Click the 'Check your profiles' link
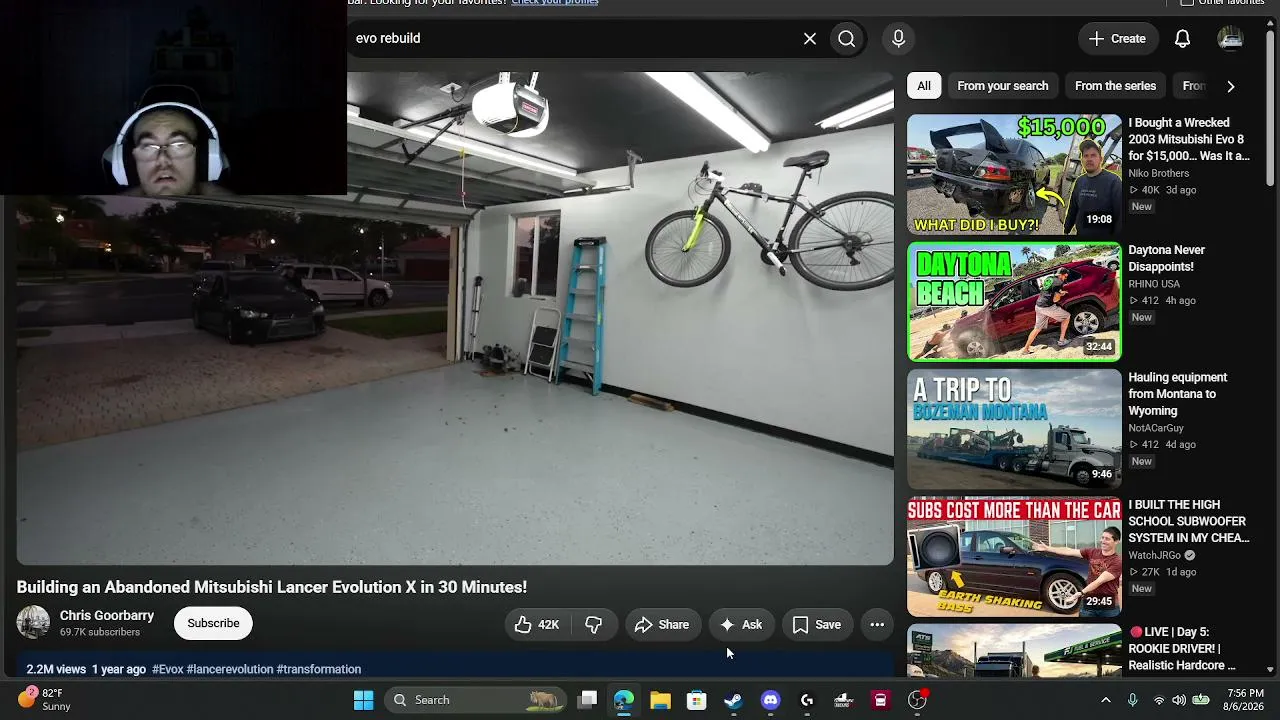1280x720 pixels. coord(555,3)
